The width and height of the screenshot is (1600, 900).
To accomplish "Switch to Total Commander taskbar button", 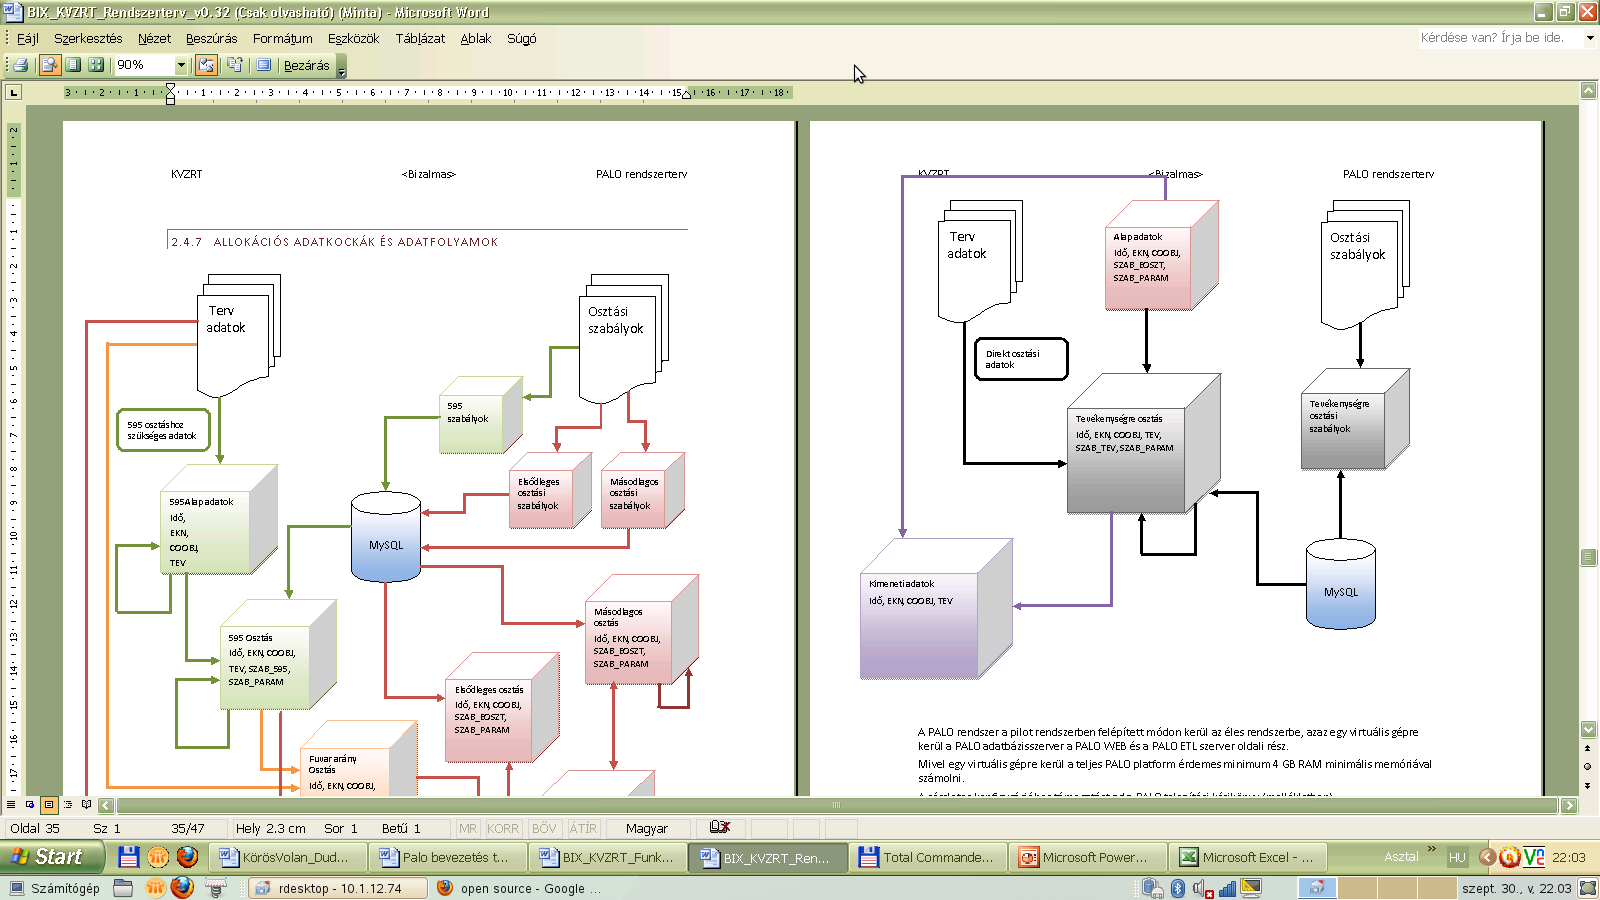I will [927, 857].
